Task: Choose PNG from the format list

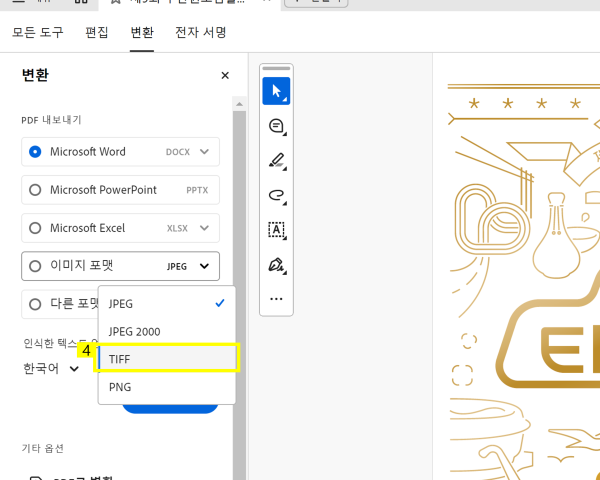Action: 167,387
